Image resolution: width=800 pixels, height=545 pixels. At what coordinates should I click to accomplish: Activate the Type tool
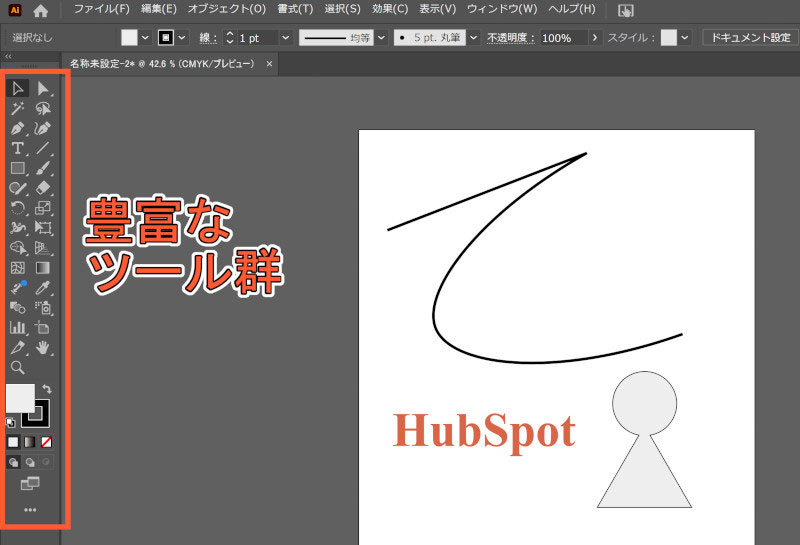(x=18, y=148)
